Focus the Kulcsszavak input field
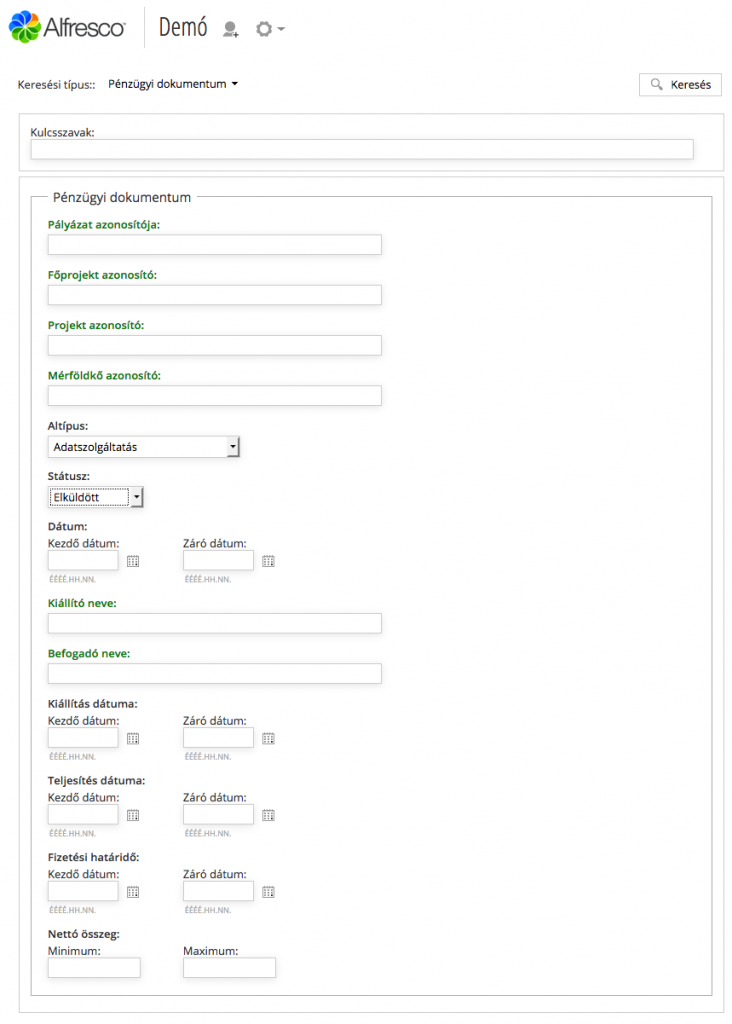This screenshot has height=1024, width=732. coord(362,149)
